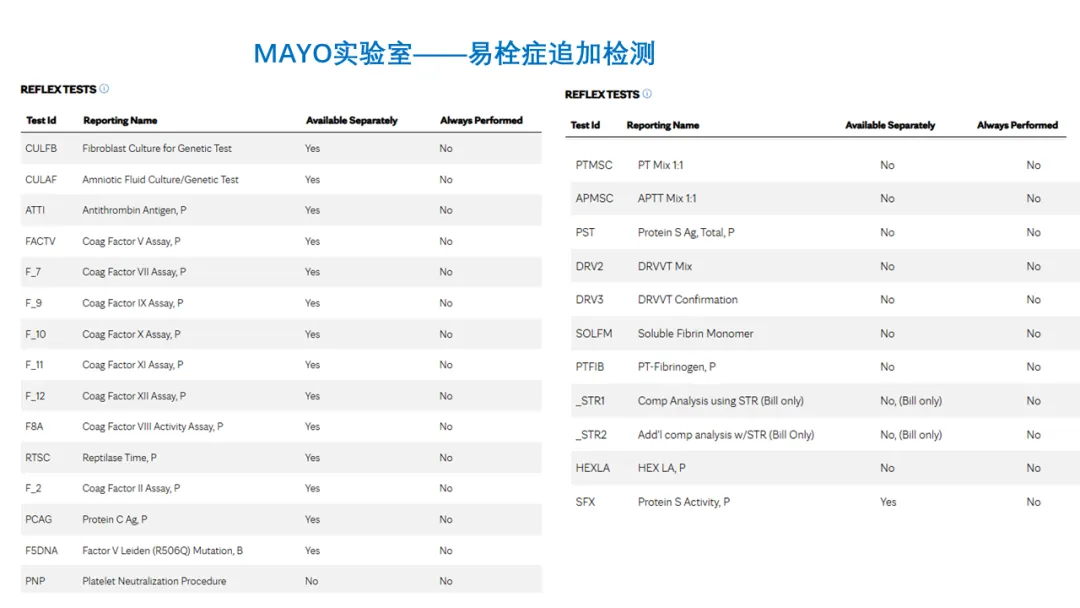Click test ID ATTI
This screenshot has height=608, width=1080.
click(35, 210)
